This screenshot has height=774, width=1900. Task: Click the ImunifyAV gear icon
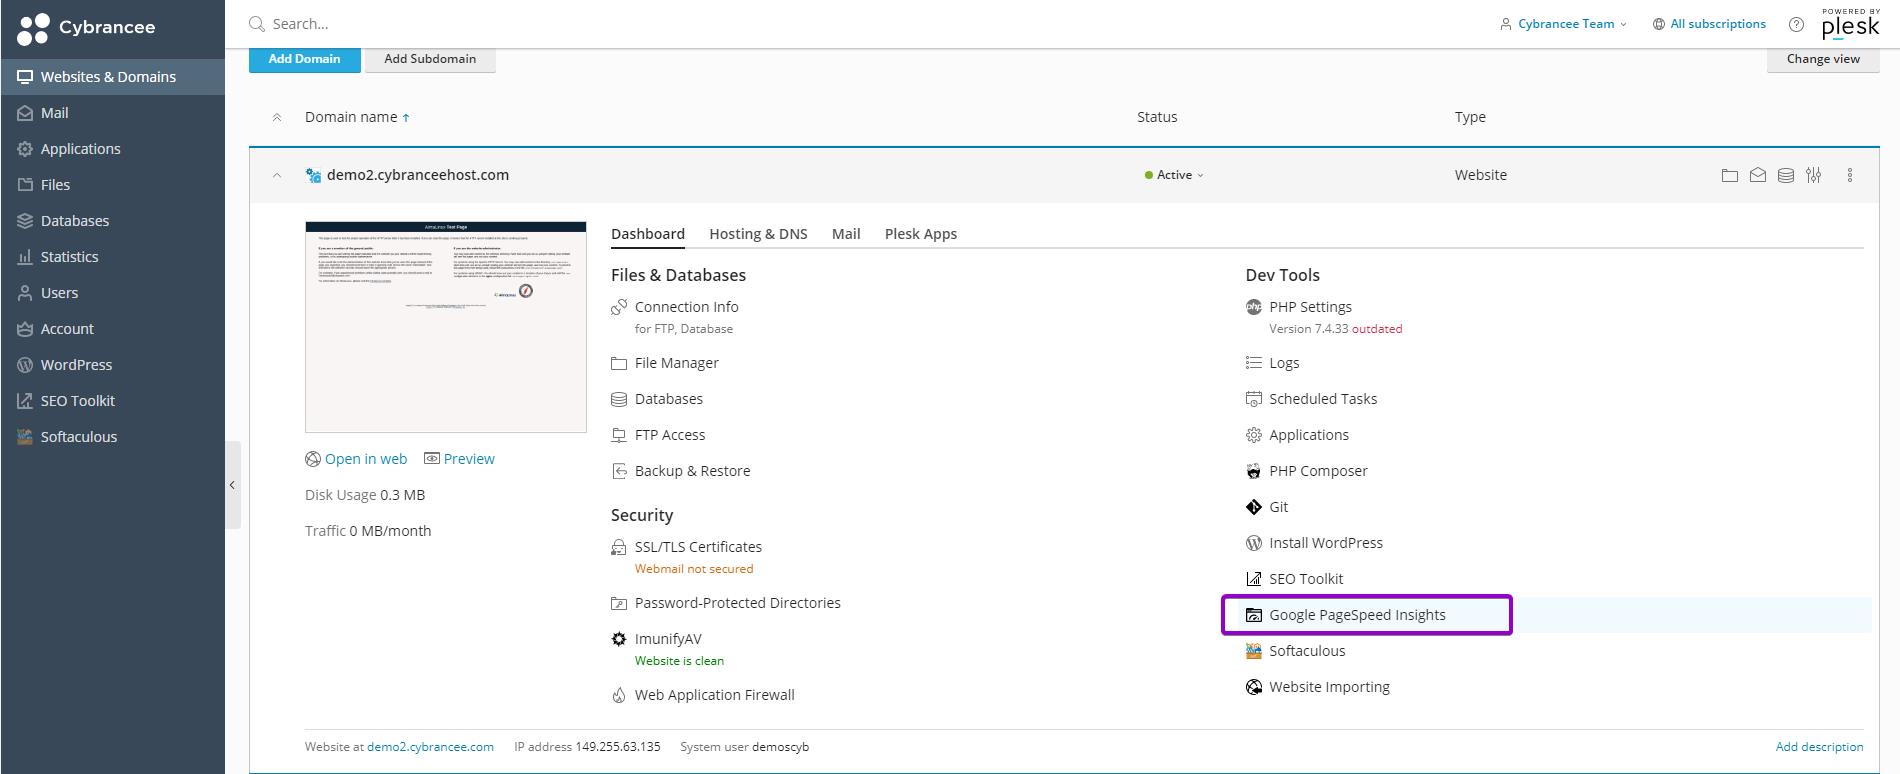(x=619, y=639)
